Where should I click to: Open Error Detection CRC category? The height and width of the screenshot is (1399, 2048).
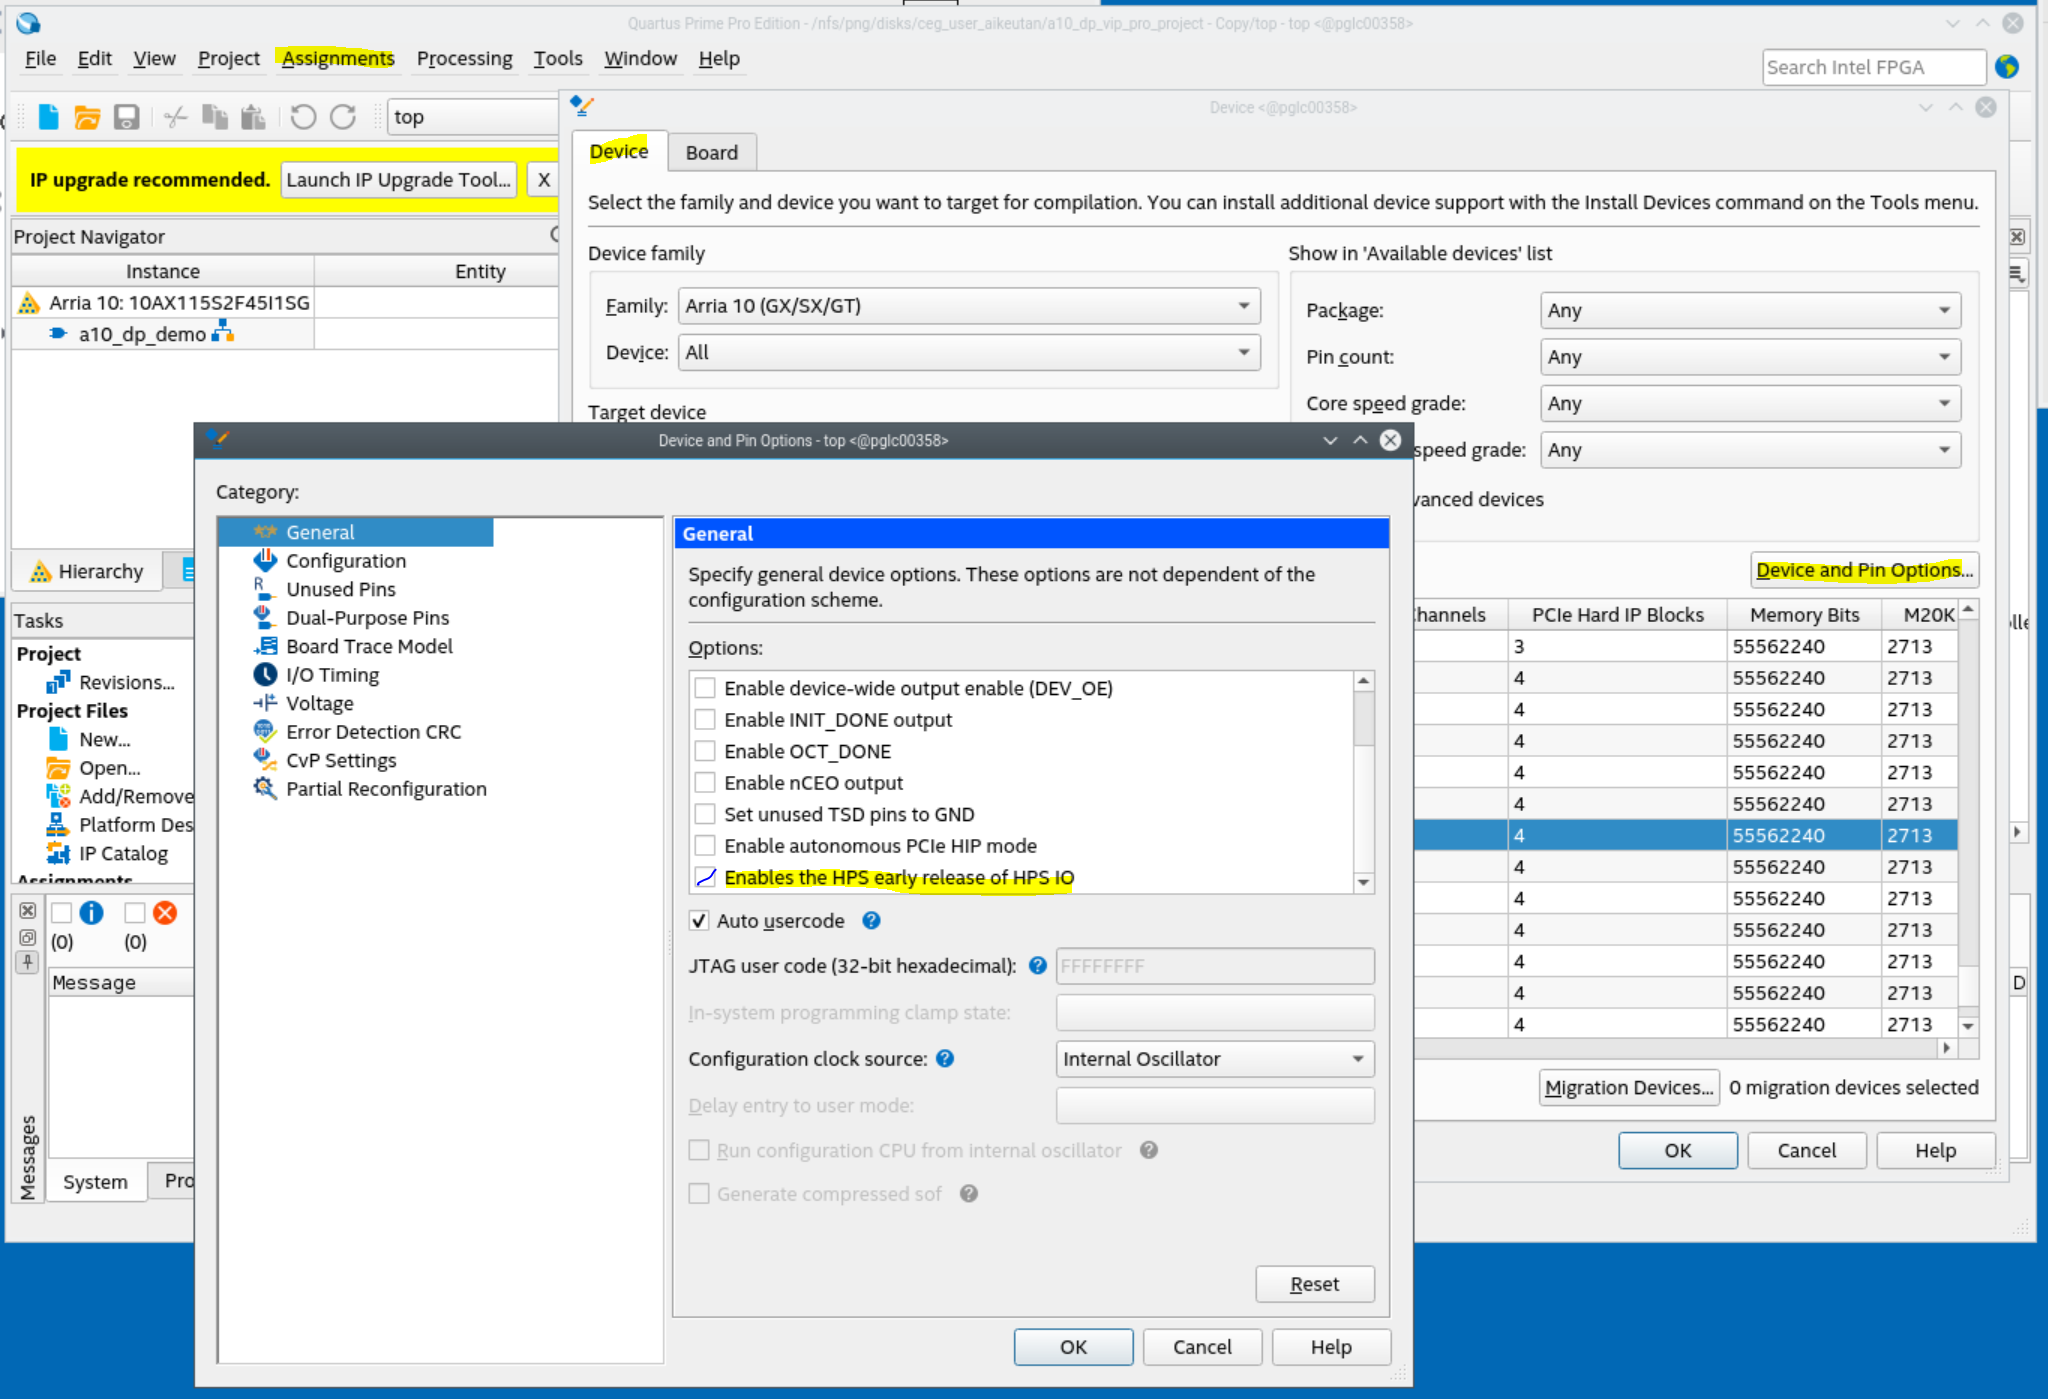(x=373, y=732)
